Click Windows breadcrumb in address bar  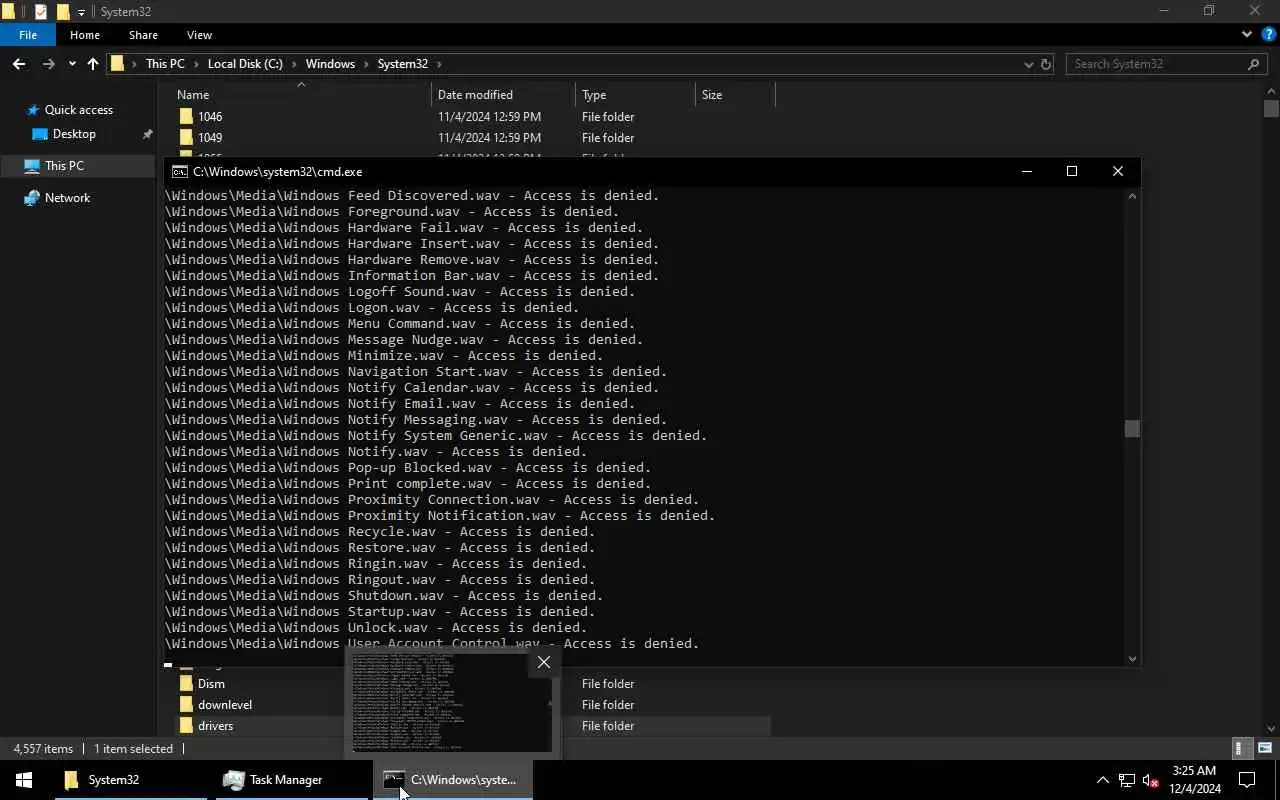(x=330, y=64)
